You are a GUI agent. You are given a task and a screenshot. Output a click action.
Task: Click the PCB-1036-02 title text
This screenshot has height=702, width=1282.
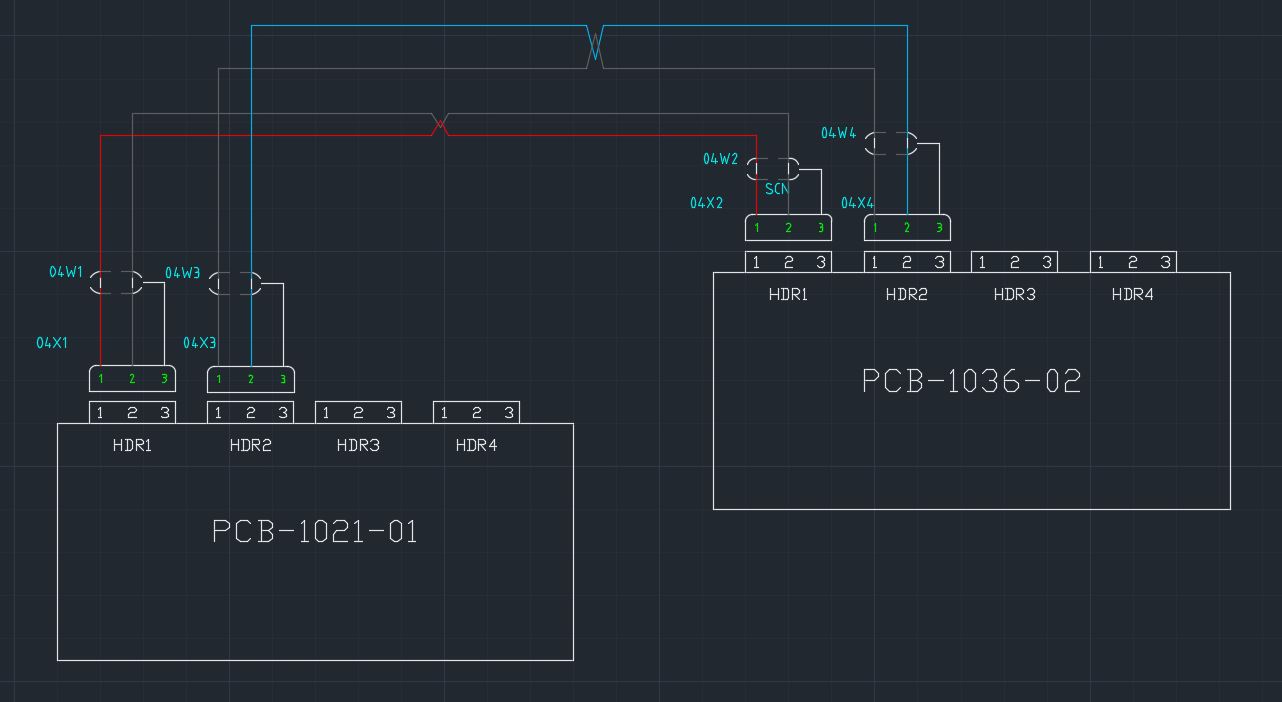[x=970, y=381]
